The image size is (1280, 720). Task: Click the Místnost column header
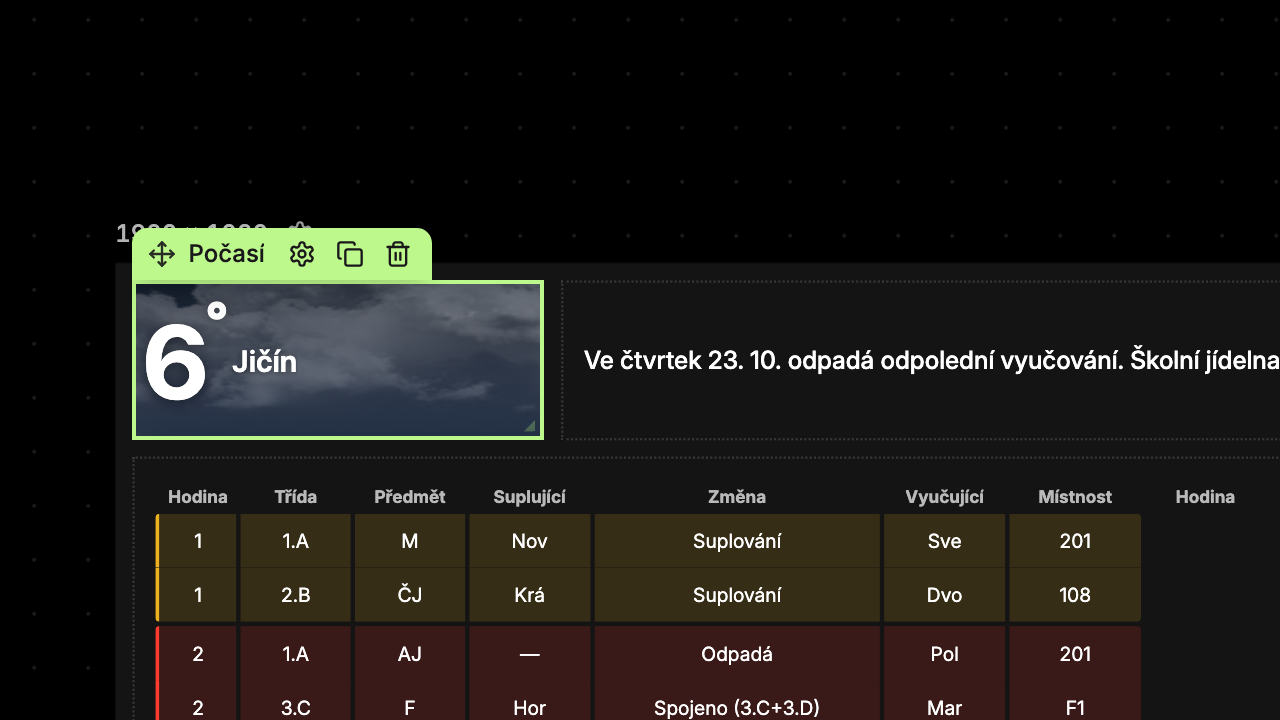point(1075,497)
